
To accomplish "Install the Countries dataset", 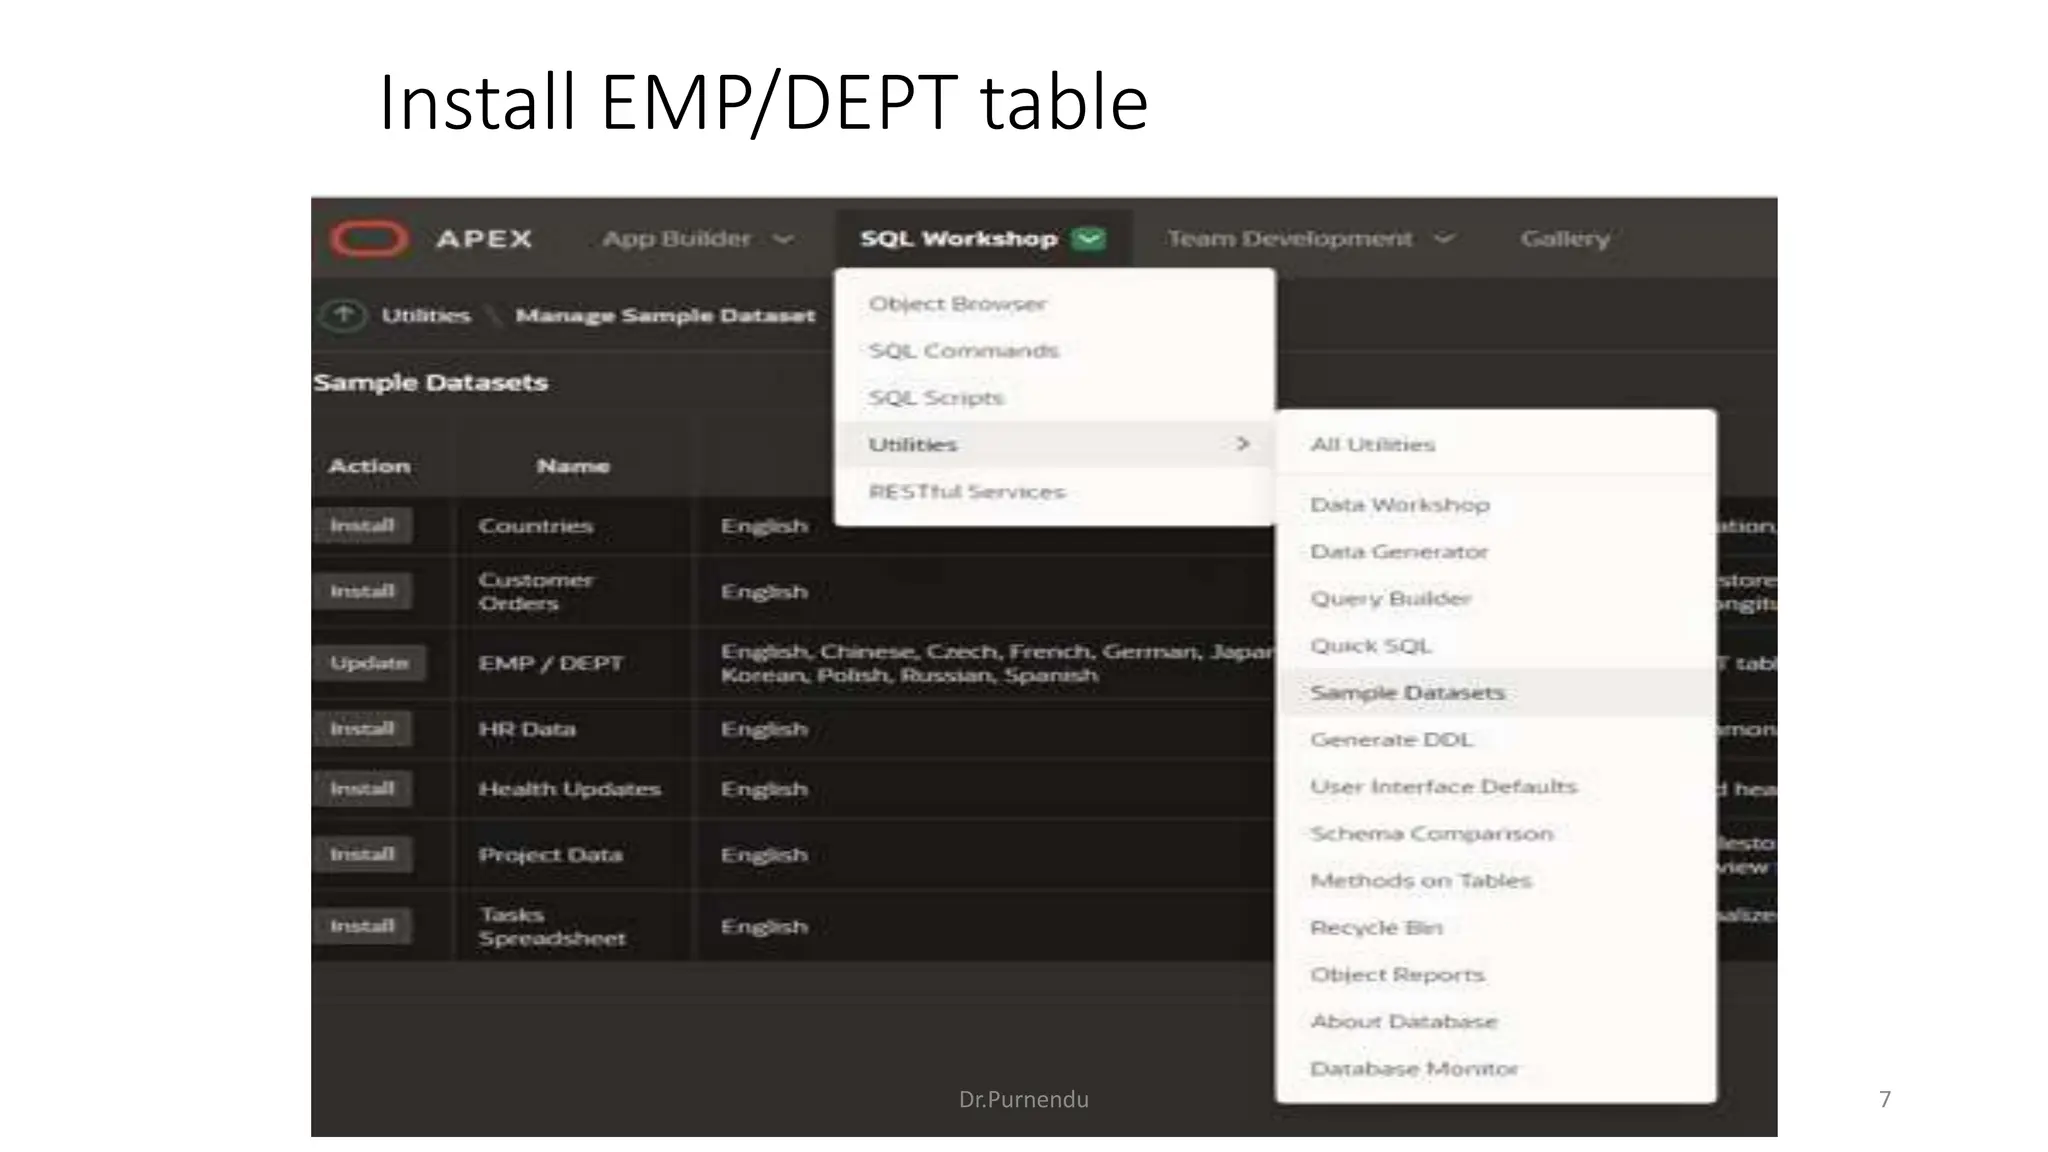I will click(x=362, y=525).
